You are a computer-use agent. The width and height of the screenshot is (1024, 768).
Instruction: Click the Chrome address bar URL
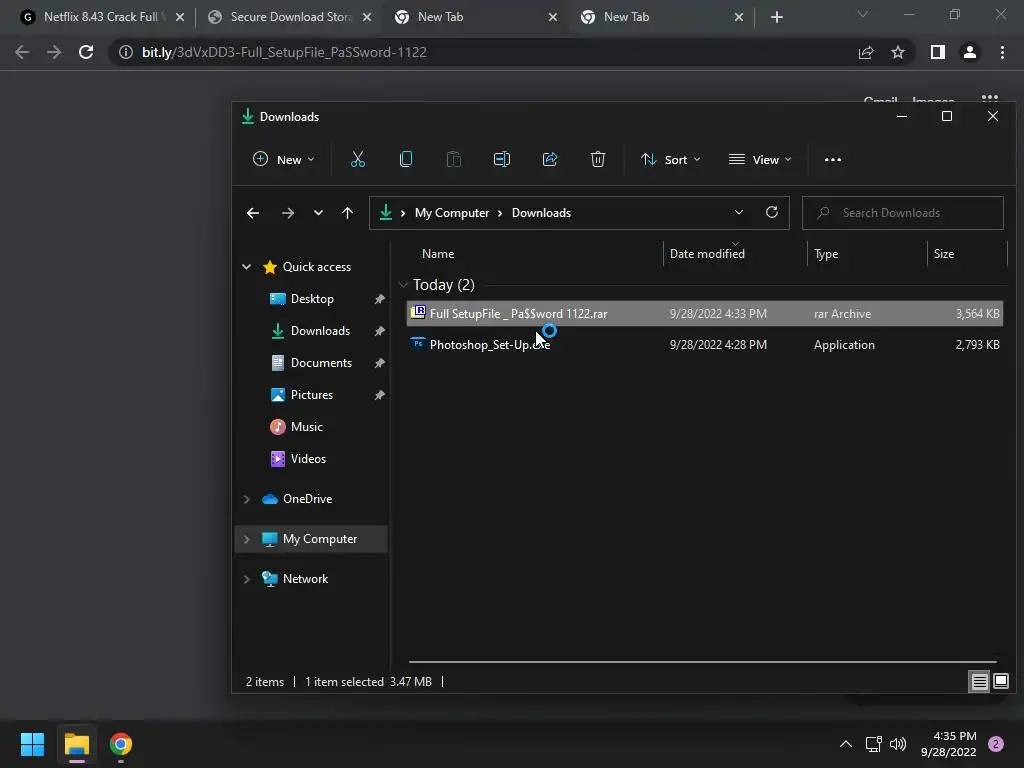coord(284,52)
